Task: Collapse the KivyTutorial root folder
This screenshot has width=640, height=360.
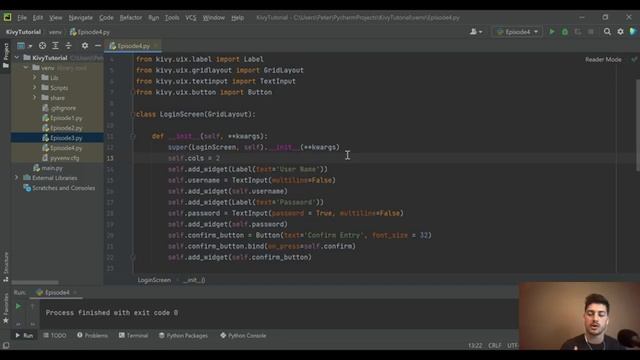Action: [17, 58]
